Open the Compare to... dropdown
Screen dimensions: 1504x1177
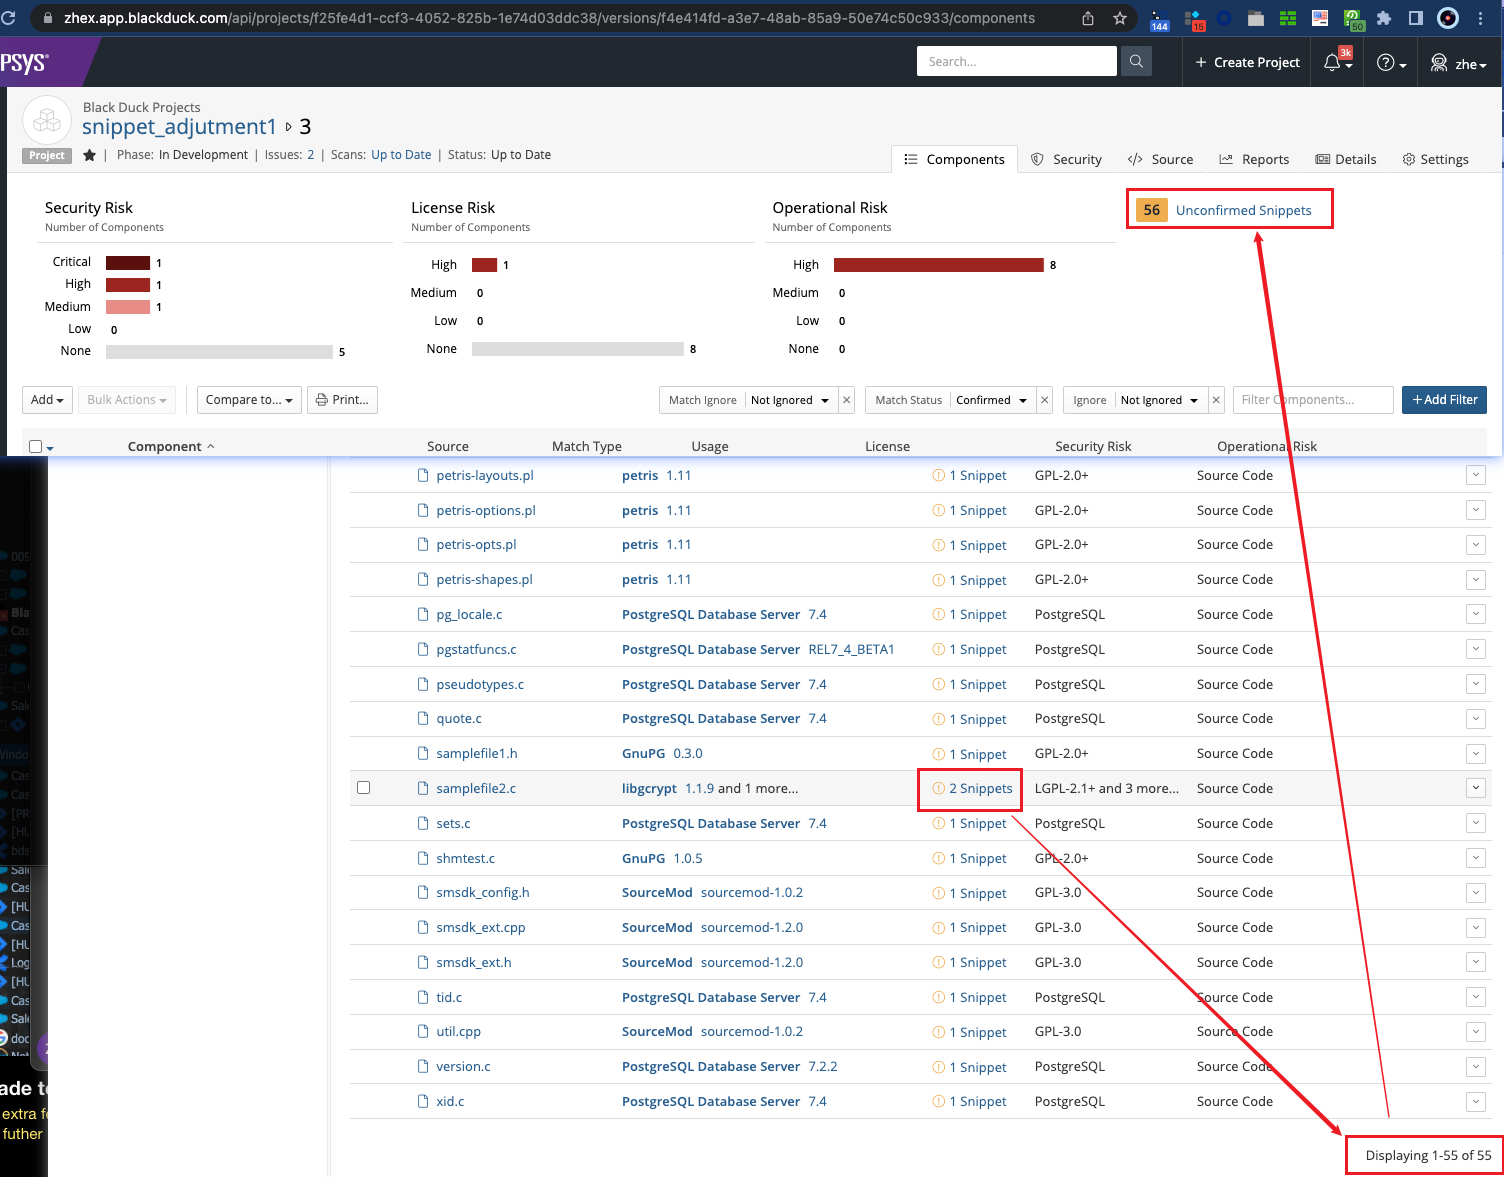[249, 400]
